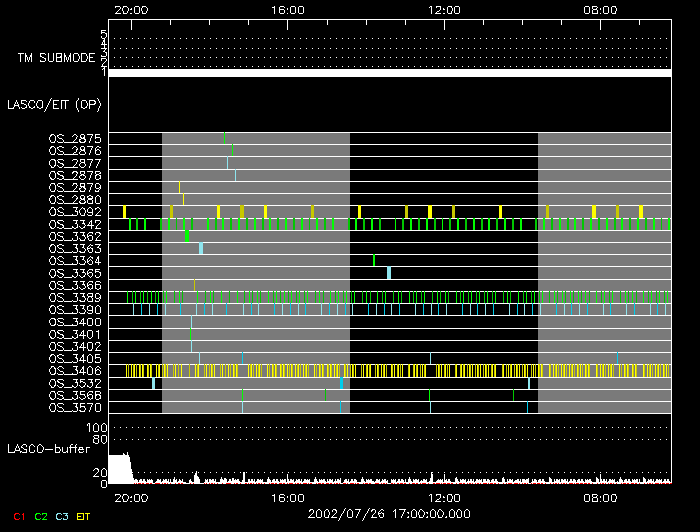Click the OS_3389 row label
Screen dimensions: 700x532
pyautogui.click(x=75, y=297)
